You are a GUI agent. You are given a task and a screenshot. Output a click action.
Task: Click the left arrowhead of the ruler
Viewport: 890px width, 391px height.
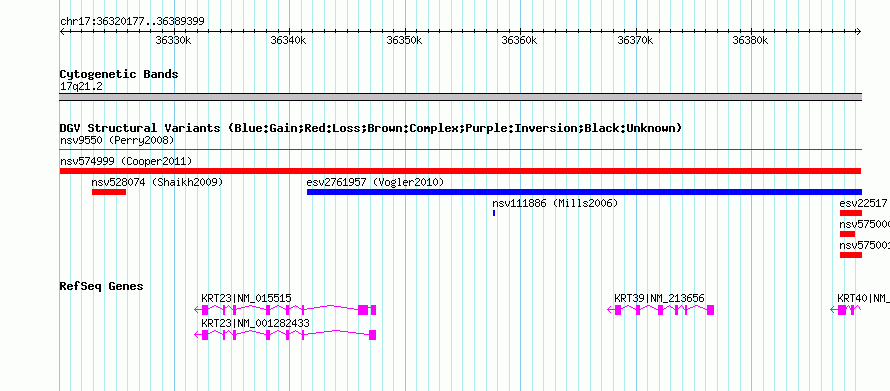point(62,32)
